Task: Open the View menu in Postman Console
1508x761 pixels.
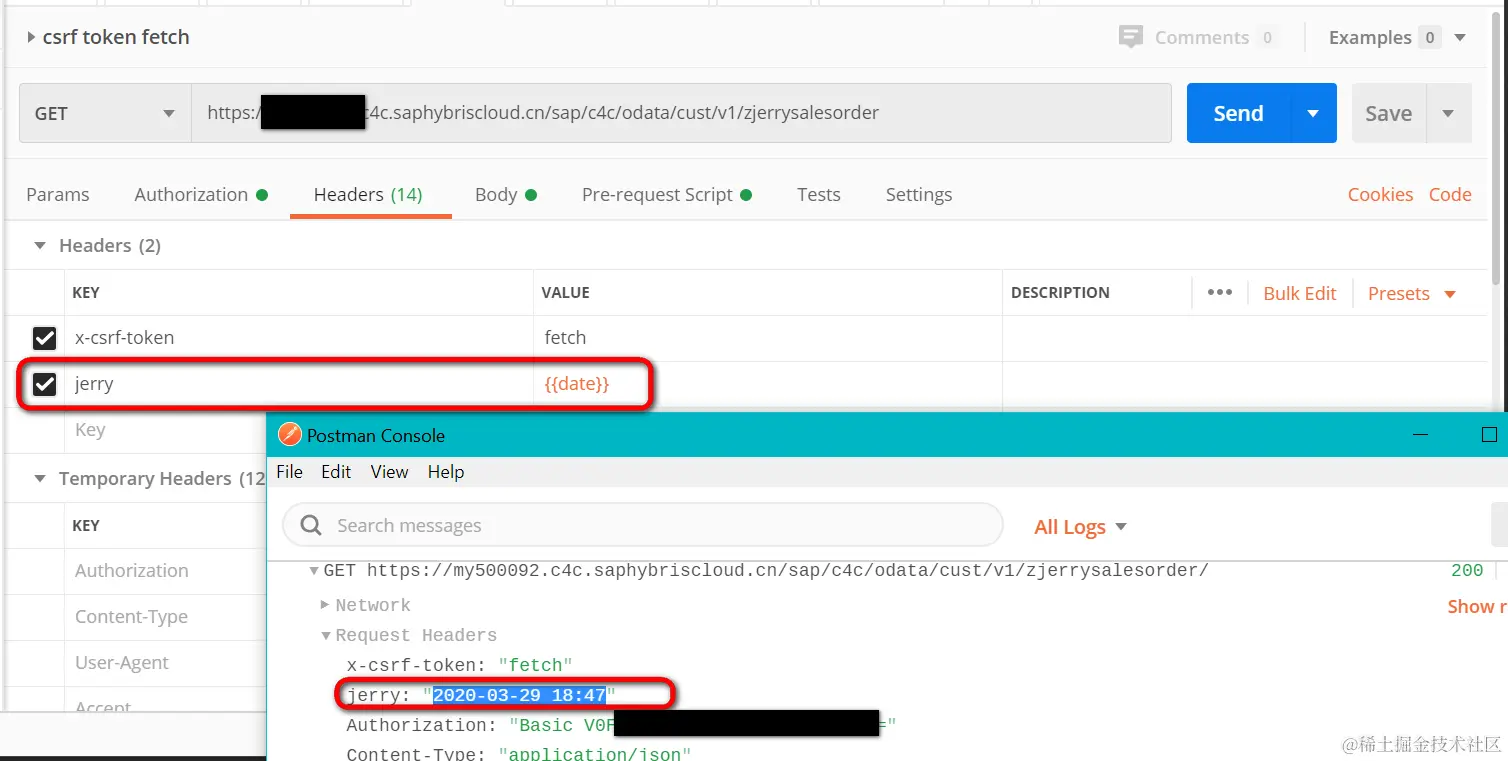Action: (389, 472)
